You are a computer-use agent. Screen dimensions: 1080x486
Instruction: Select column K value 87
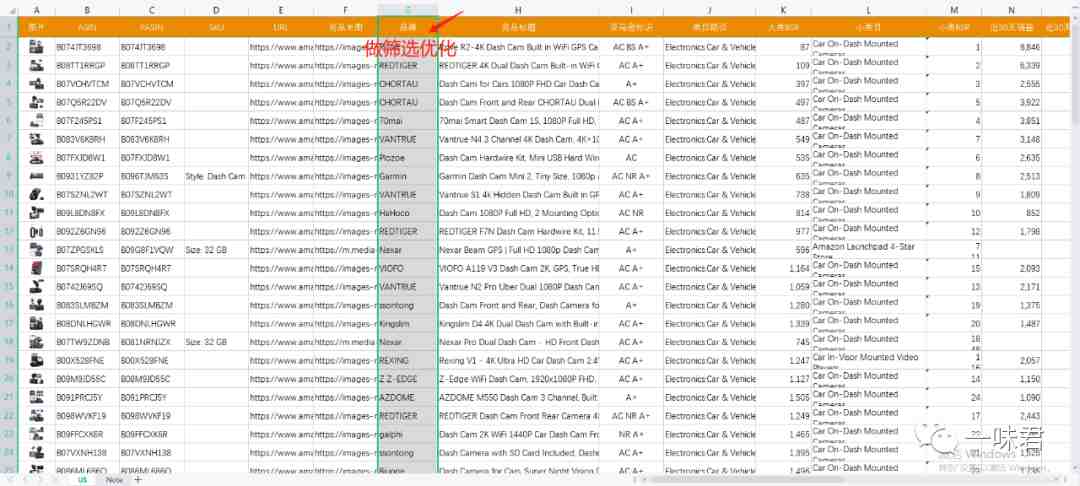784,47
